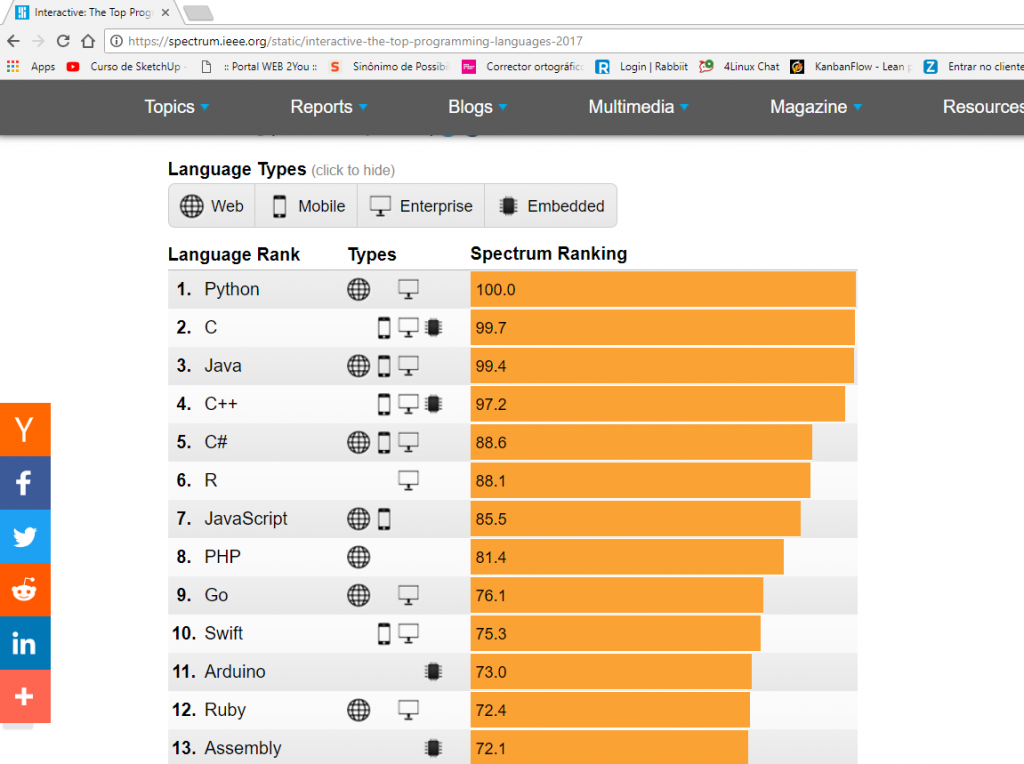Click the Python orange ranking bar

pyautogui.click(x=663, y=289)
